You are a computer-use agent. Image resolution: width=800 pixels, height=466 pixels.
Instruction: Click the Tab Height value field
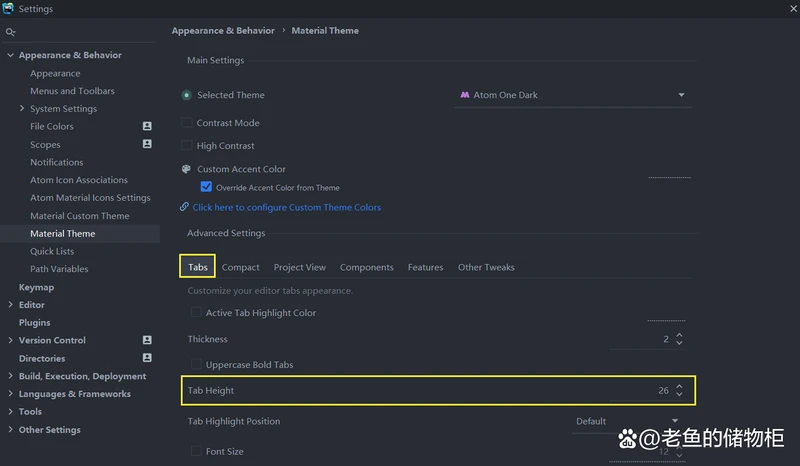641,390
